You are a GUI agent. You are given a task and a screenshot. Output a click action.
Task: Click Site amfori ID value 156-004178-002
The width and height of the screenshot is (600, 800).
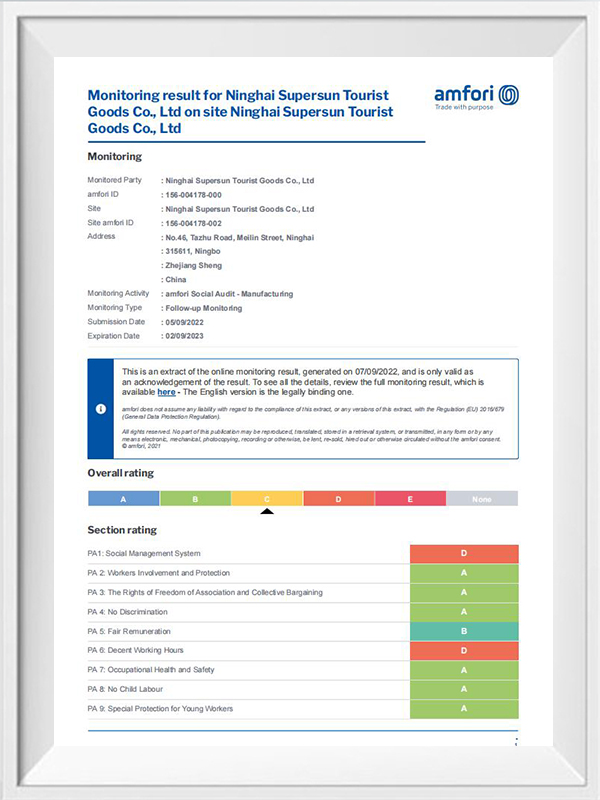click(193, 223)
